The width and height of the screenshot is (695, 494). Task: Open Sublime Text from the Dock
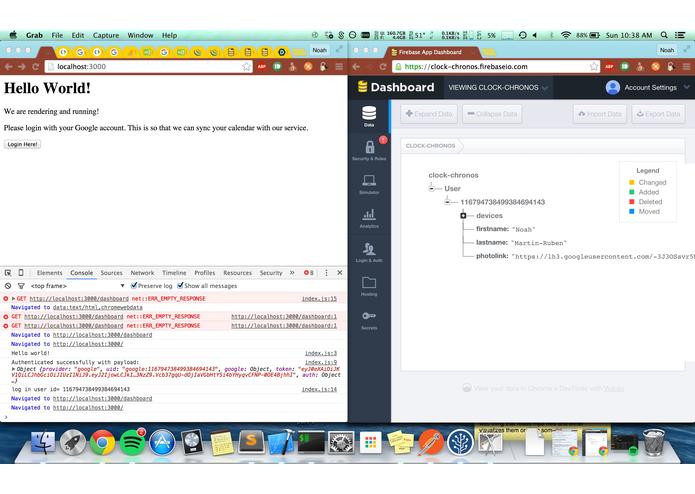tap(251, 441)
